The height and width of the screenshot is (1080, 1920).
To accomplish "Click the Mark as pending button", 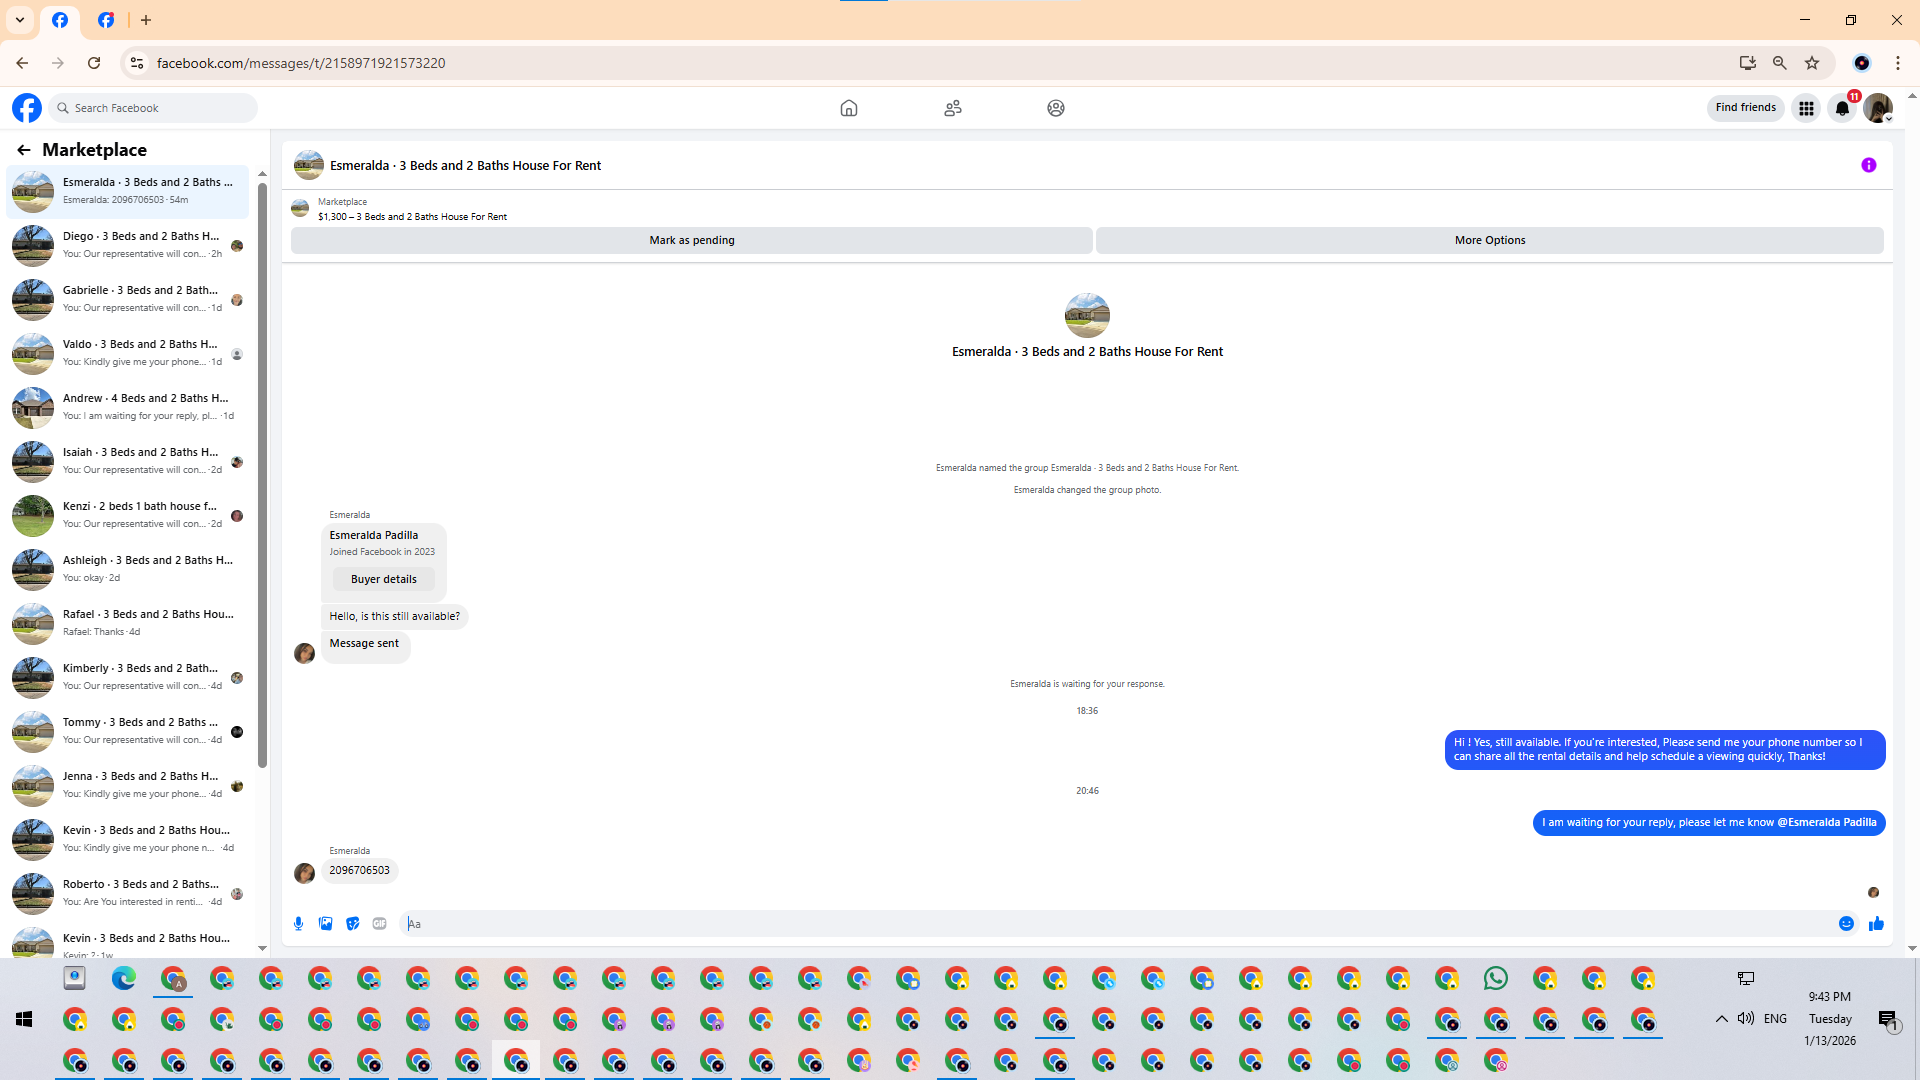I will (x=691, y=240).
